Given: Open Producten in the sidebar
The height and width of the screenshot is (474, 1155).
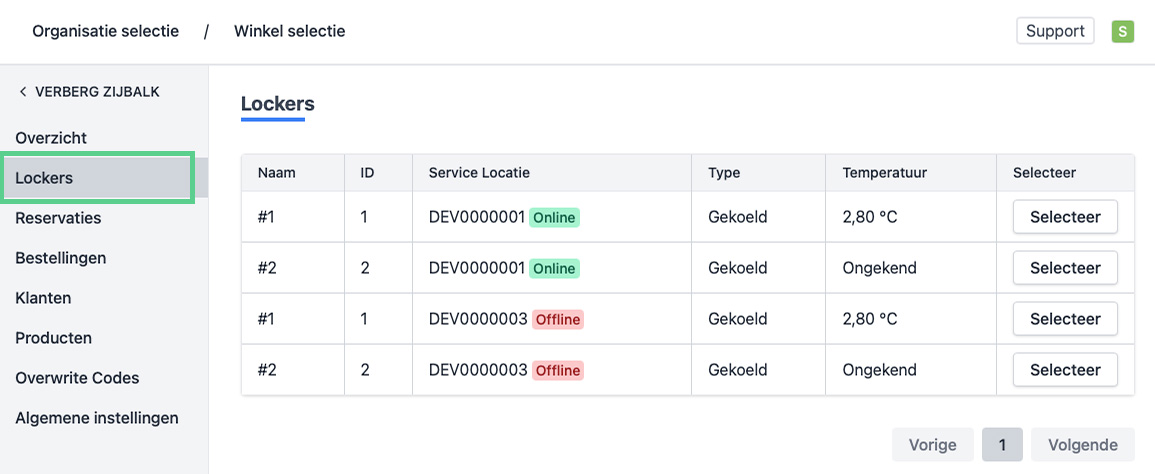Looking at the screenshot, I should click(x=53, y=338).
